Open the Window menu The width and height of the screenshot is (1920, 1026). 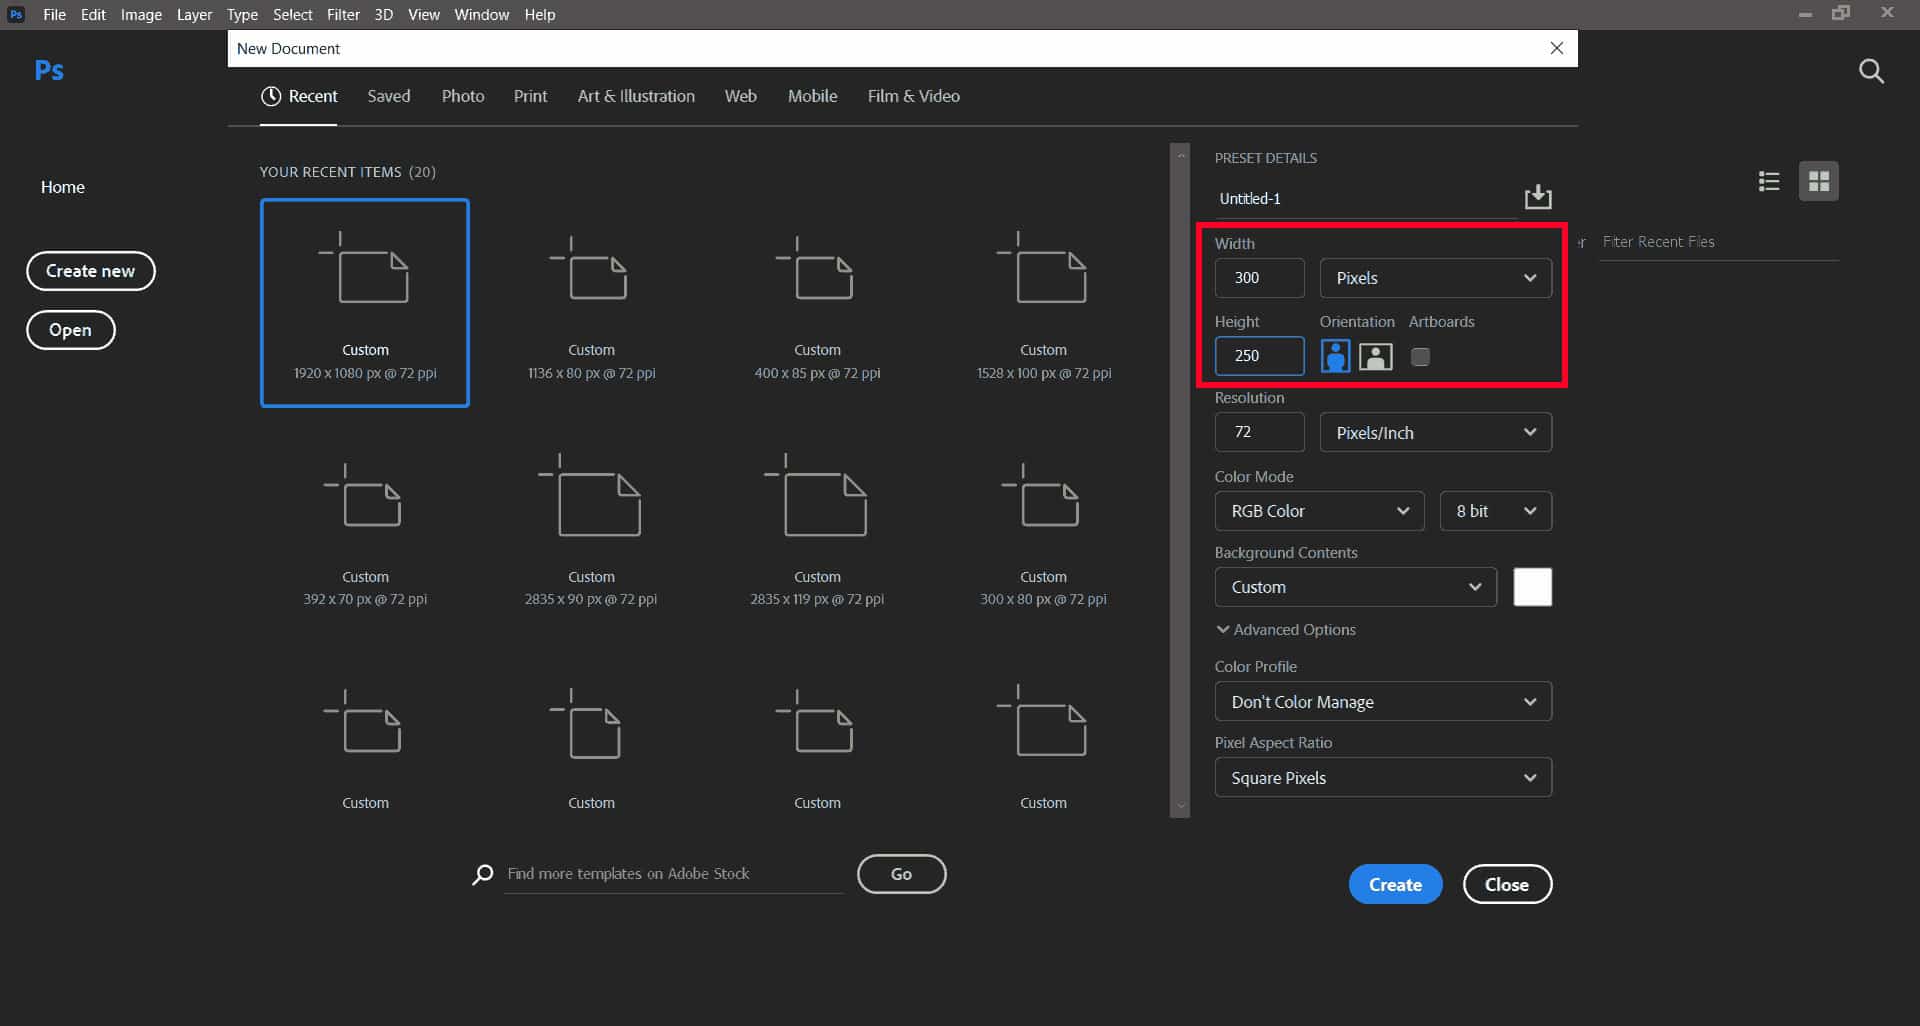click(x=481, y=14)
